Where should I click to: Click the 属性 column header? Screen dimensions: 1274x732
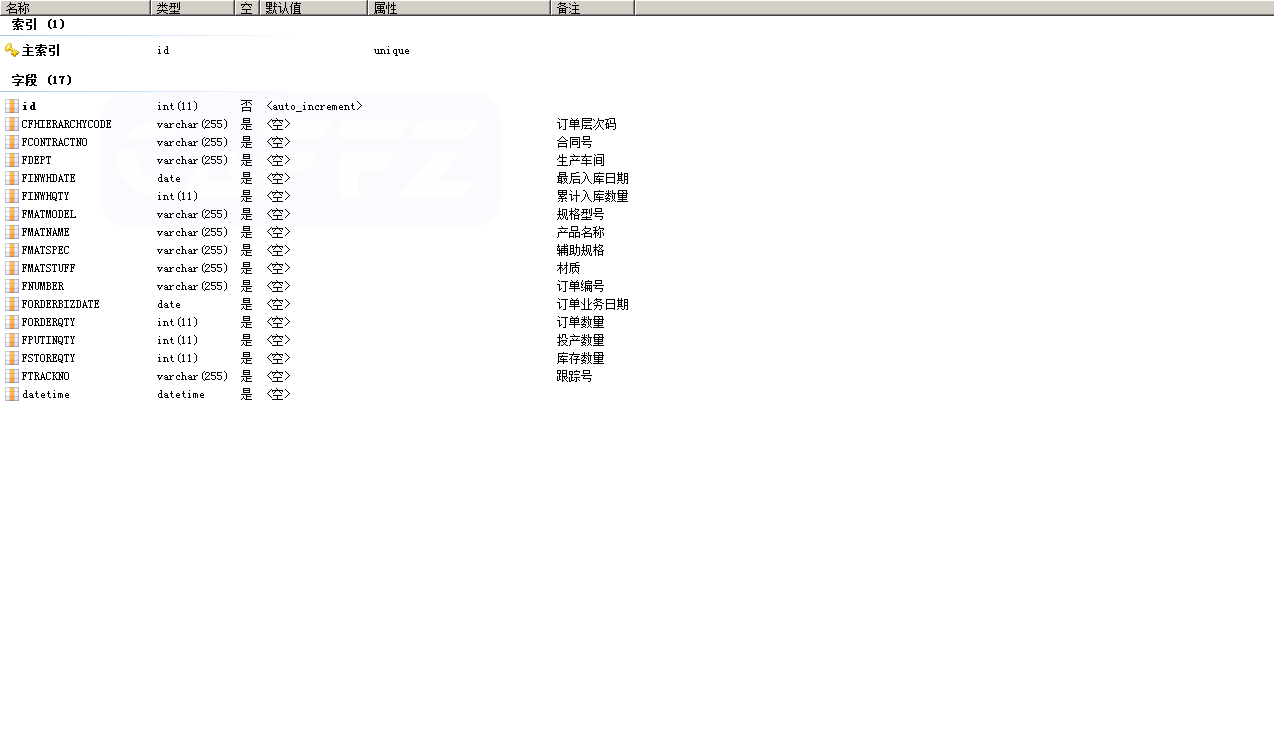click(458, 8)
